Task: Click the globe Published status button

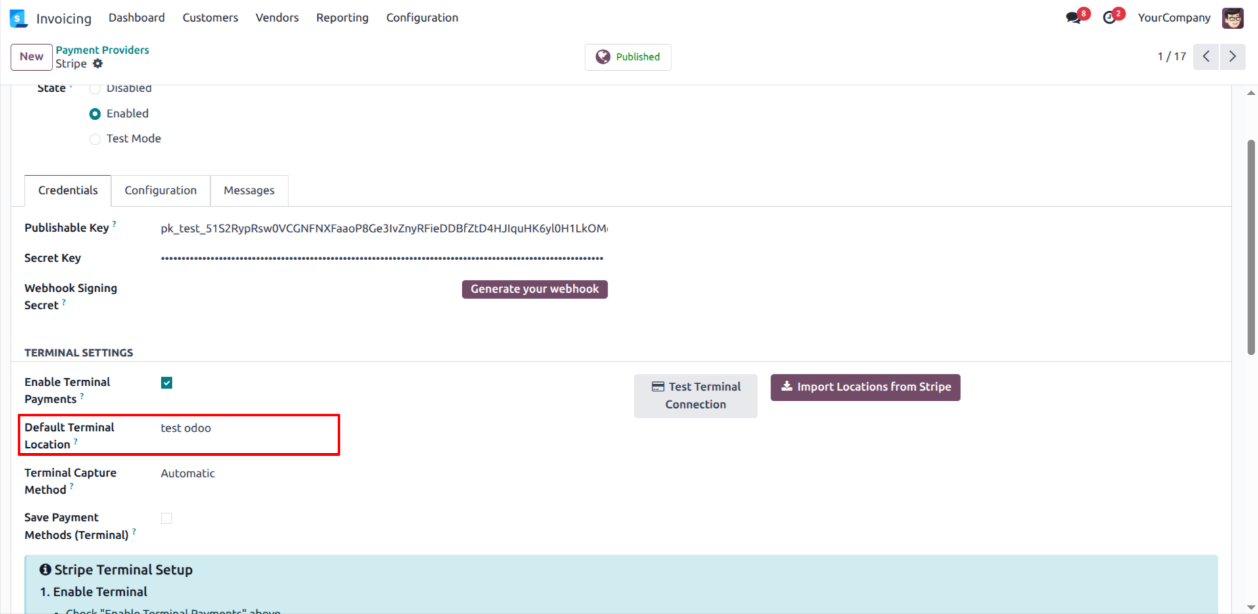Action: (628, 57)
